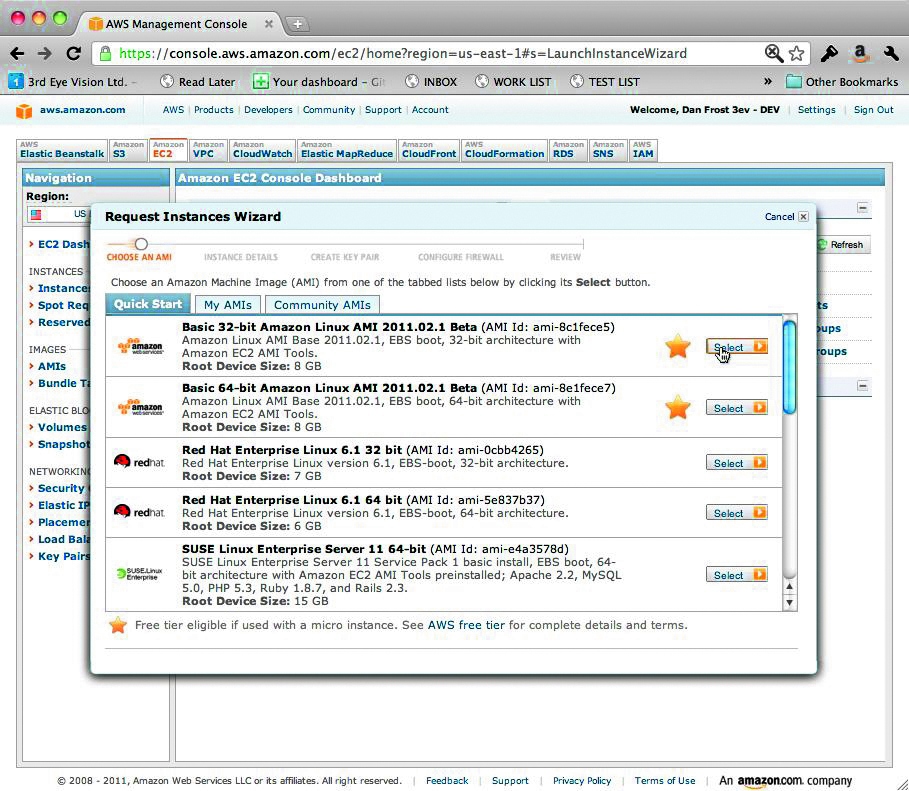Go forward with the browser forward arrow
The image size is (909, 791).
[45, 54]
